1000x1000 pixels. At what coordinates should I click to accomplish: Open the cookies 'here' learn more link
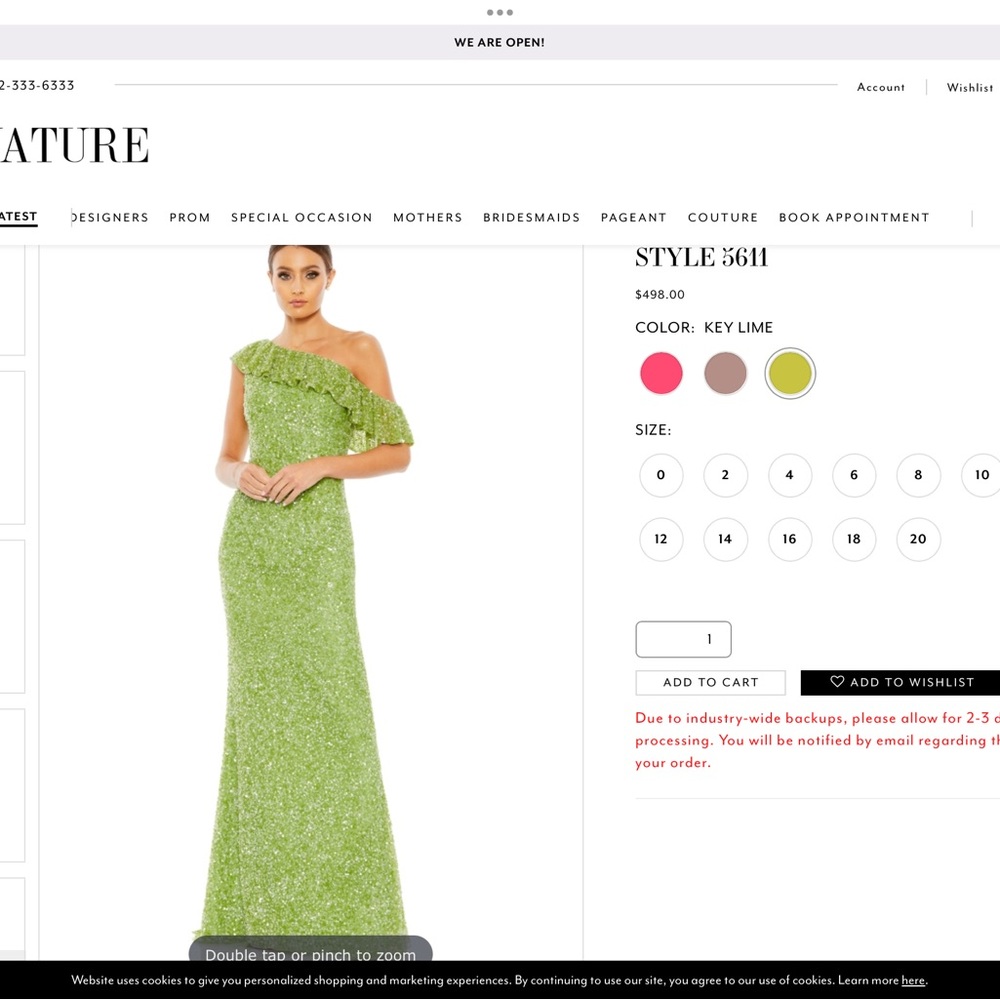[x=913, y=980]
